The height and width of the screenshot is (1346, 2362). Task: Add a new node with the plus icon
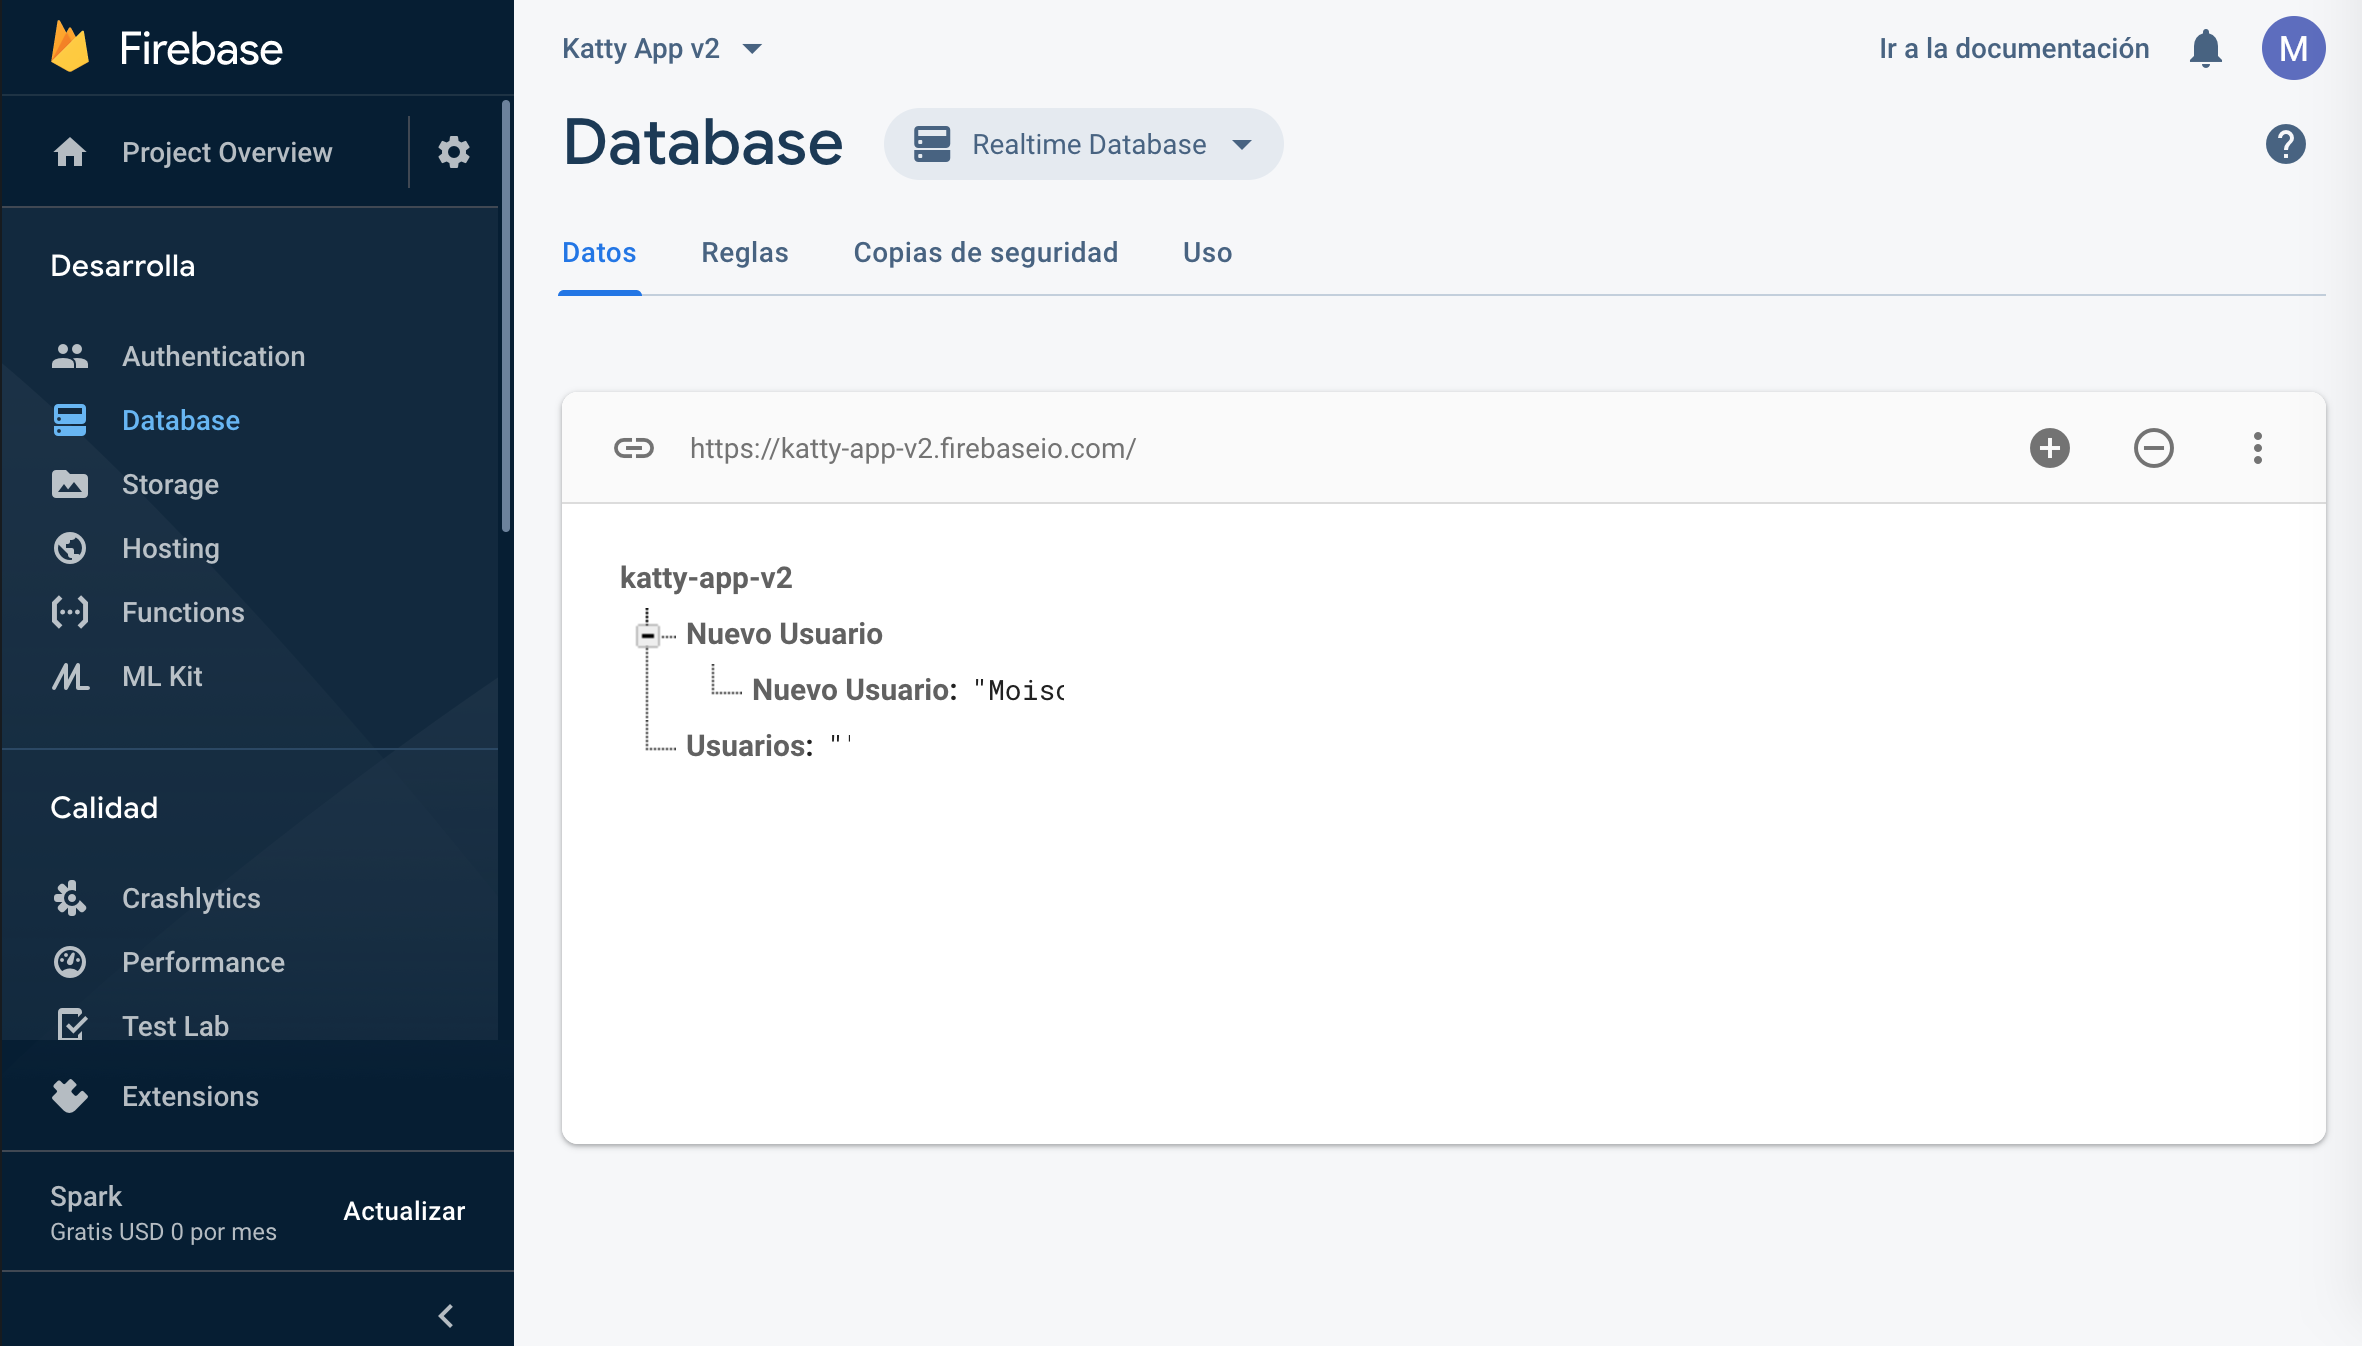(x=2049, y=448)
